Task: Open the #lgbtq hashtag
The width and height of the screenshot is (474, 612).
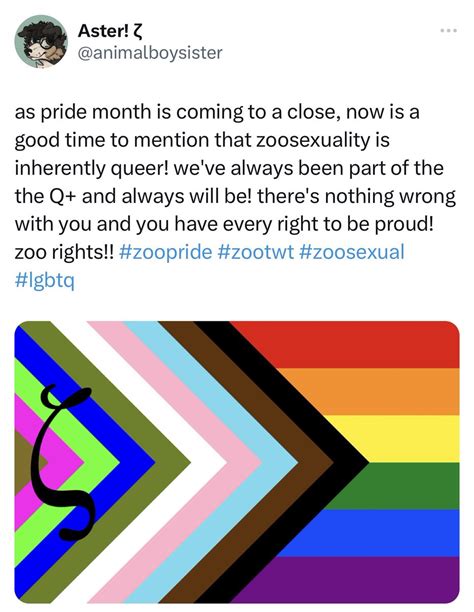Action: click(45, 281)
